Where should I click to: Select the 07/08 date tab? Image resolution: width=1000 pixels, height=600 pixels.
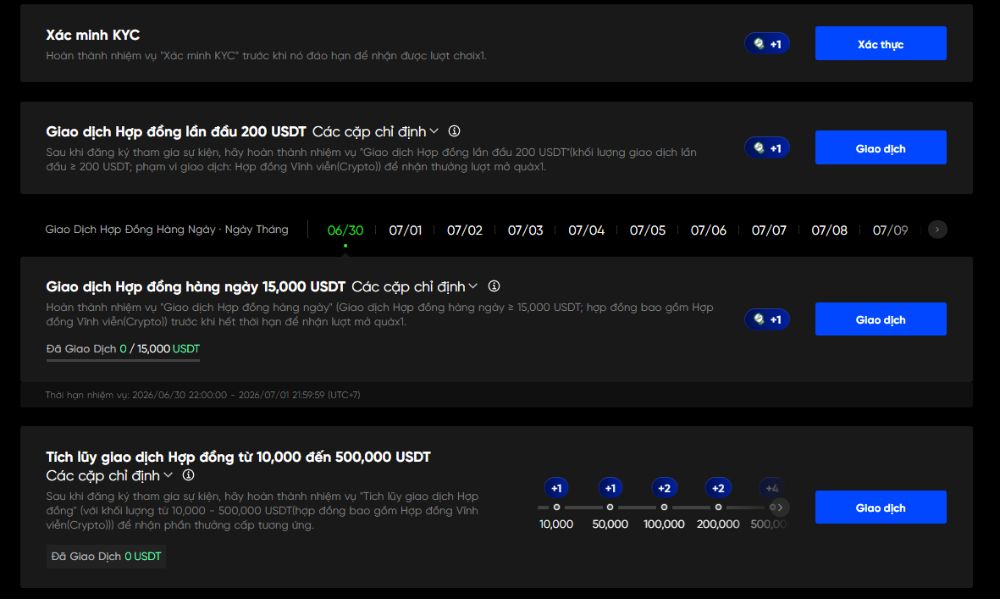(x=829, y=230)
